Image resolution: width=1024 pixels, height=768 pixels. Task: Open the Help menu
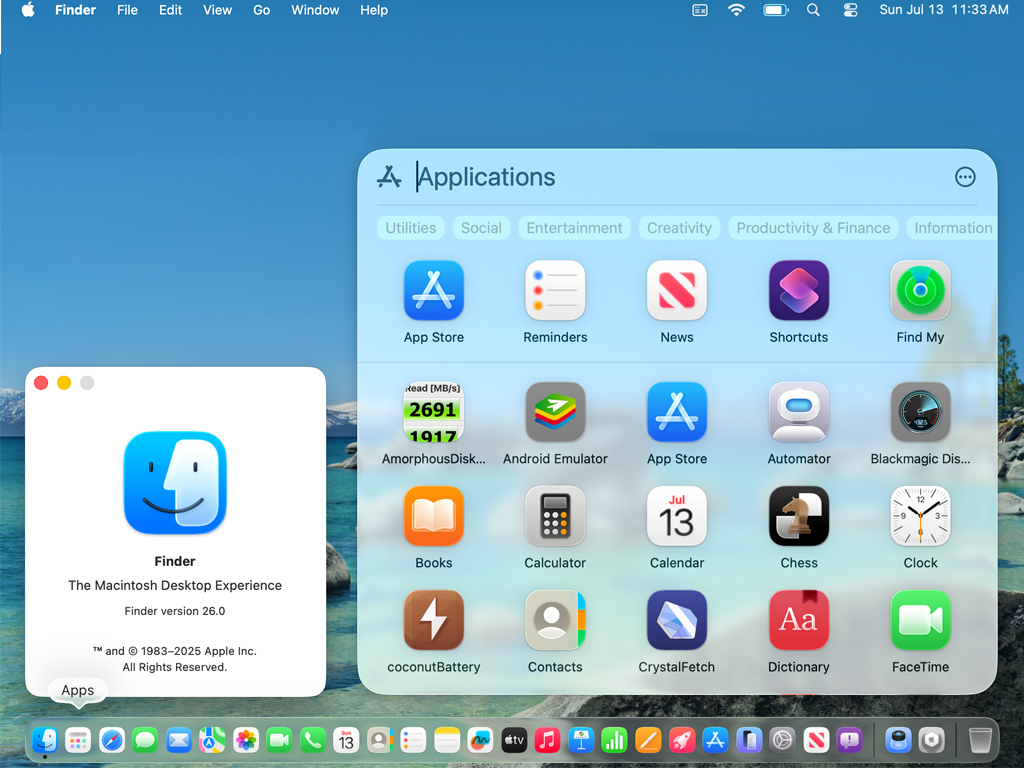click(374, 10)
